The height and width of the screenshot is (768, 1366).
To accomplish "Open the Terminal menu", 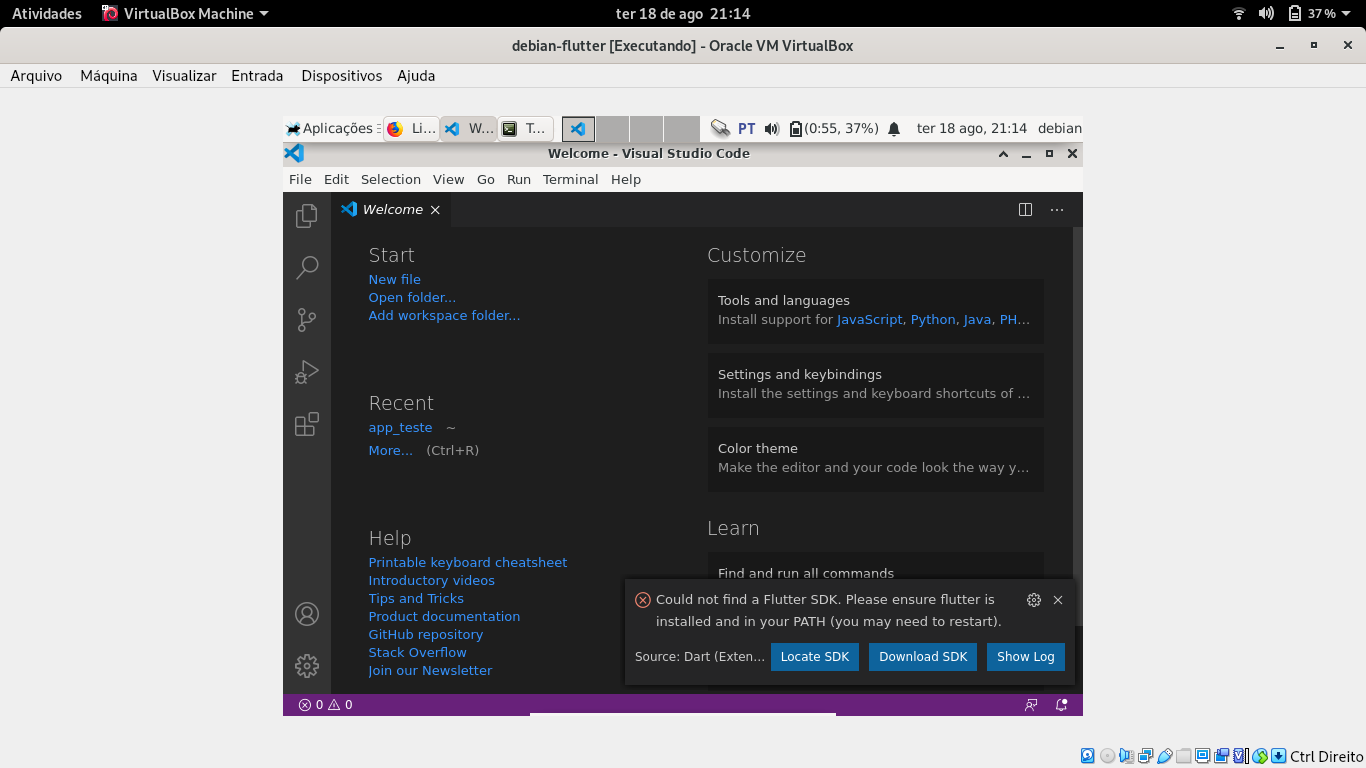I will (x=570, y=180).
